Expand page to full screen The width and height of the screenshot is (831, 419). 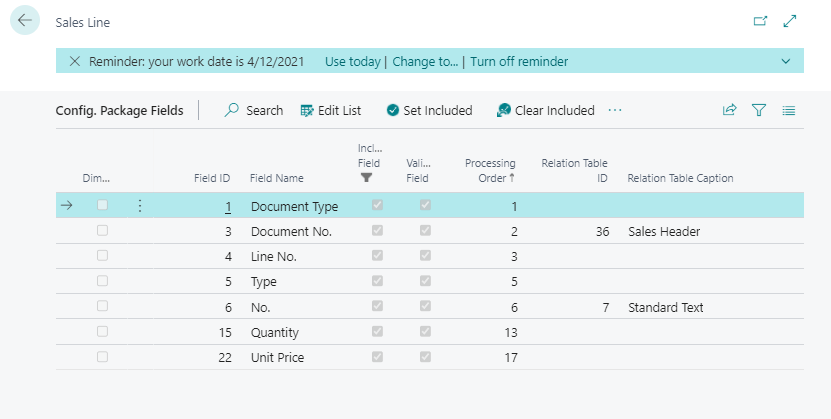(790, 21)
